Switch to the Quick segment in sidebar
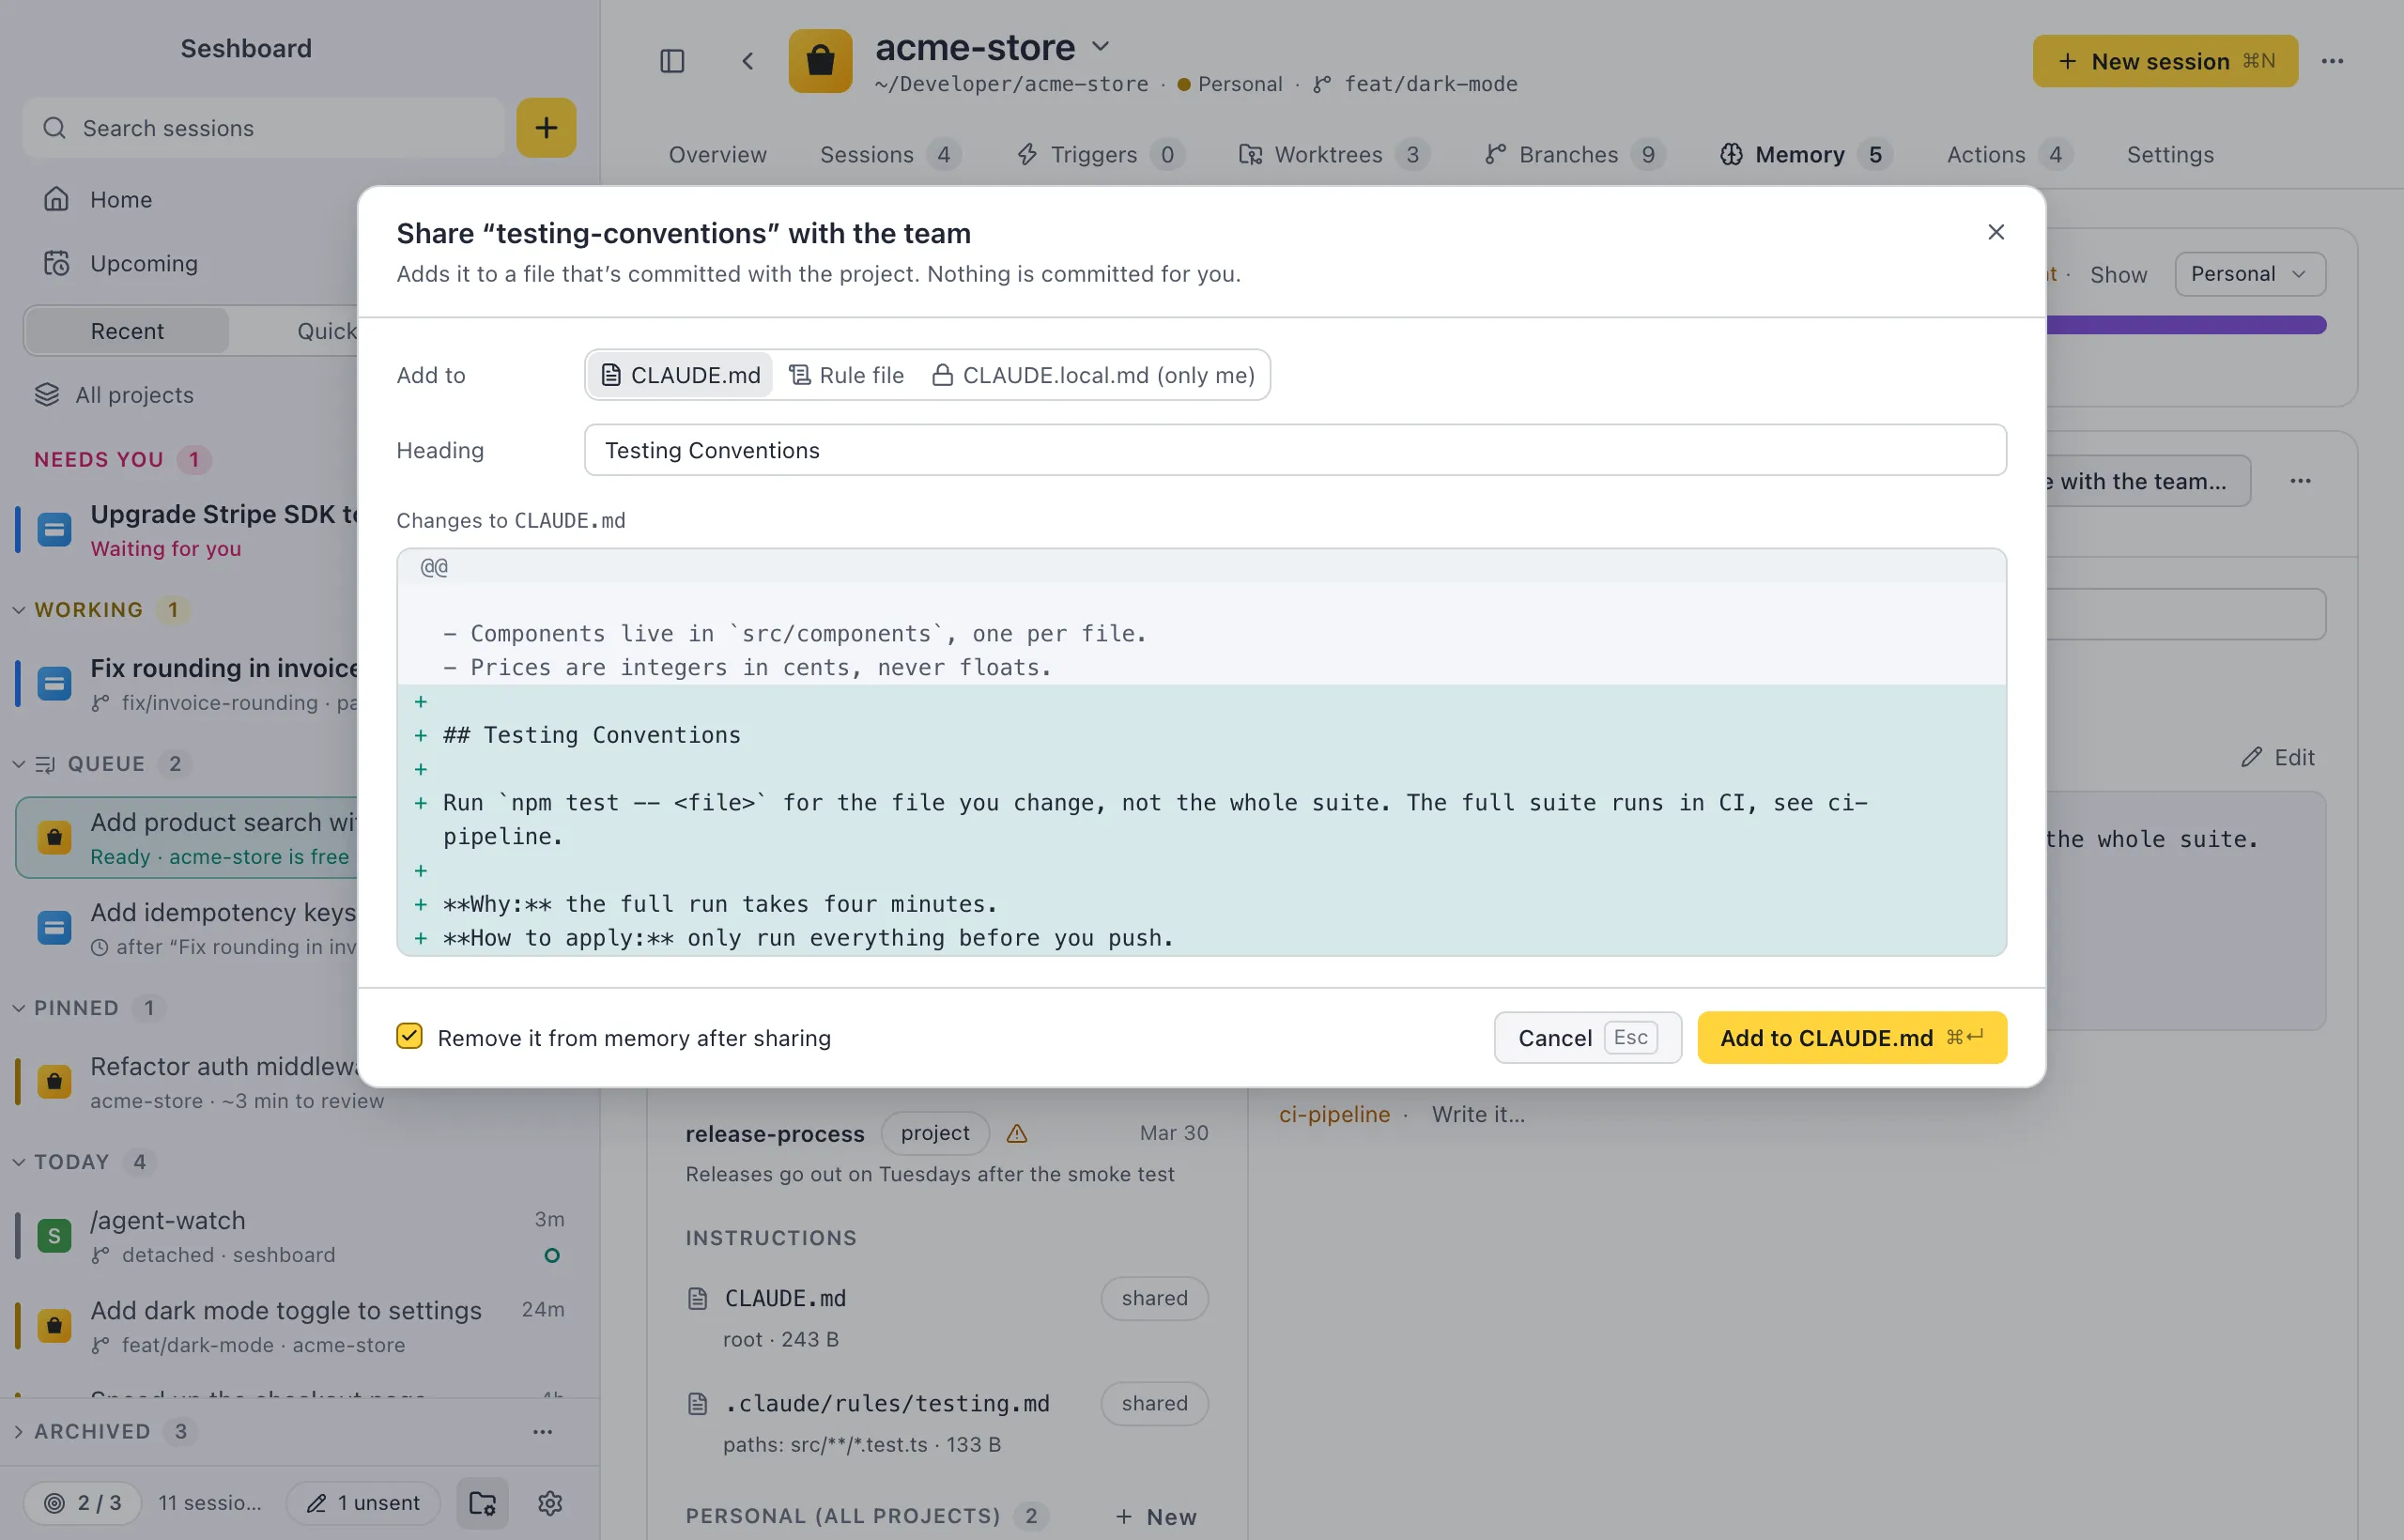 tap(326, 331)
